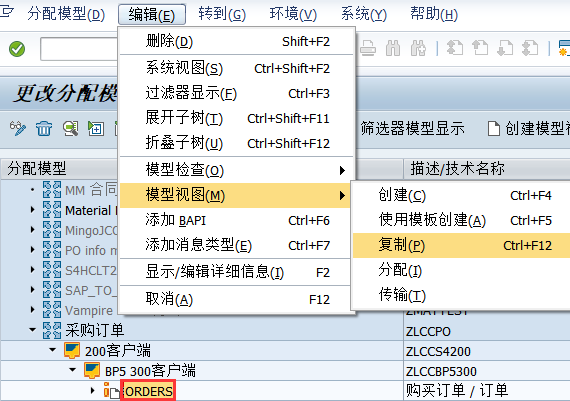Screen dimensions: 570x401
Task: Choose 取消(A) in Edit menu
Action: (236, 299)
